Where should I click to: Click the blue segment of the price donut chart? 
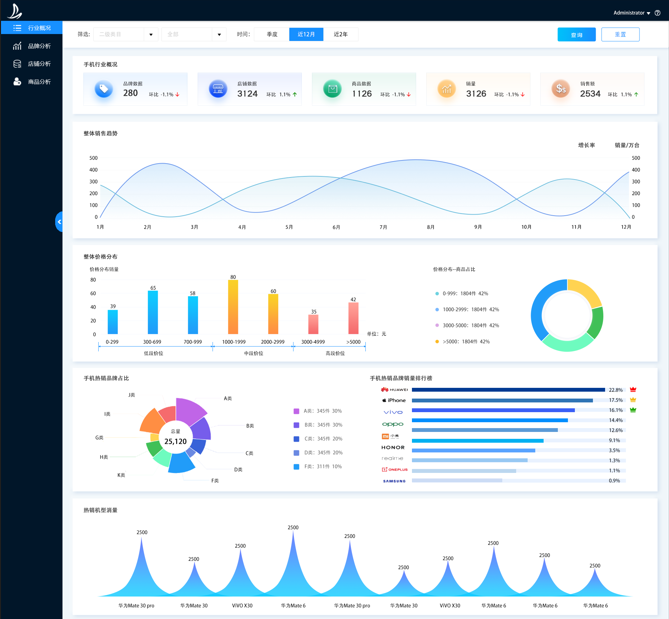(x=537, y=309)
